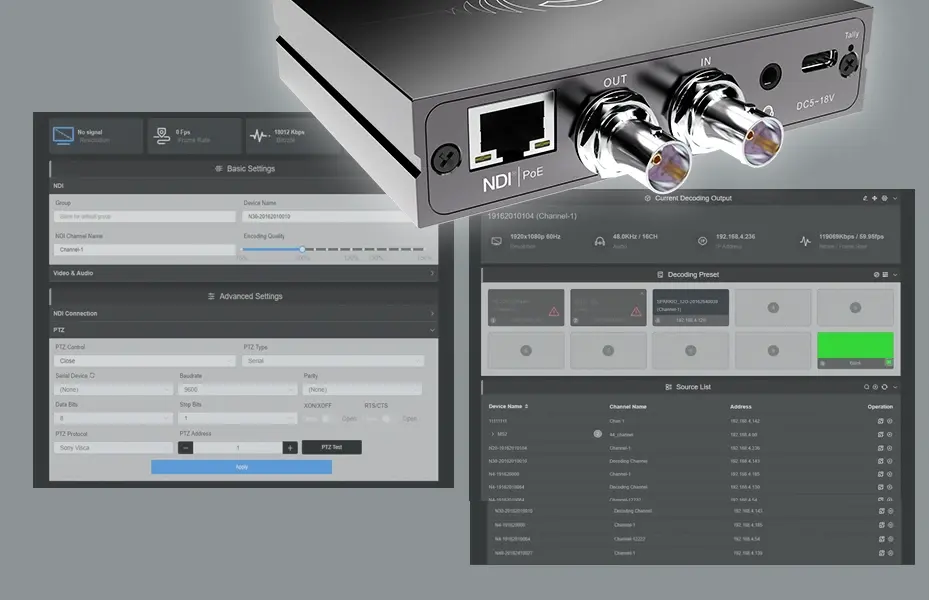Click the blue Apply button
The image size is (929, 600).
[x=241, y=467]
